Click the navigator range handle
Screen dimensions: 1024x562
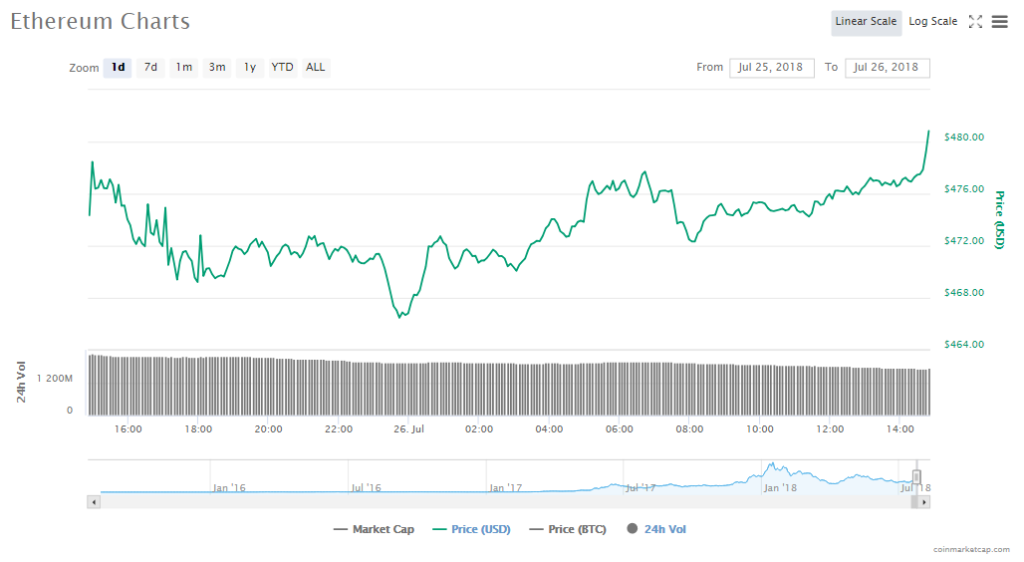point(917,477)
